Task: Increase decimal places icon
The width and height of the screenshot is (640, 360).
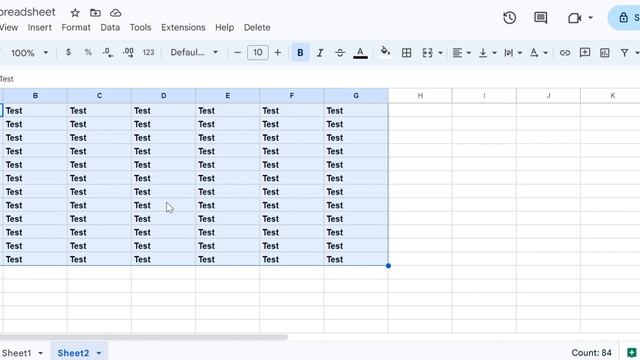Action: pyautogui.click(x=128, y=52)
